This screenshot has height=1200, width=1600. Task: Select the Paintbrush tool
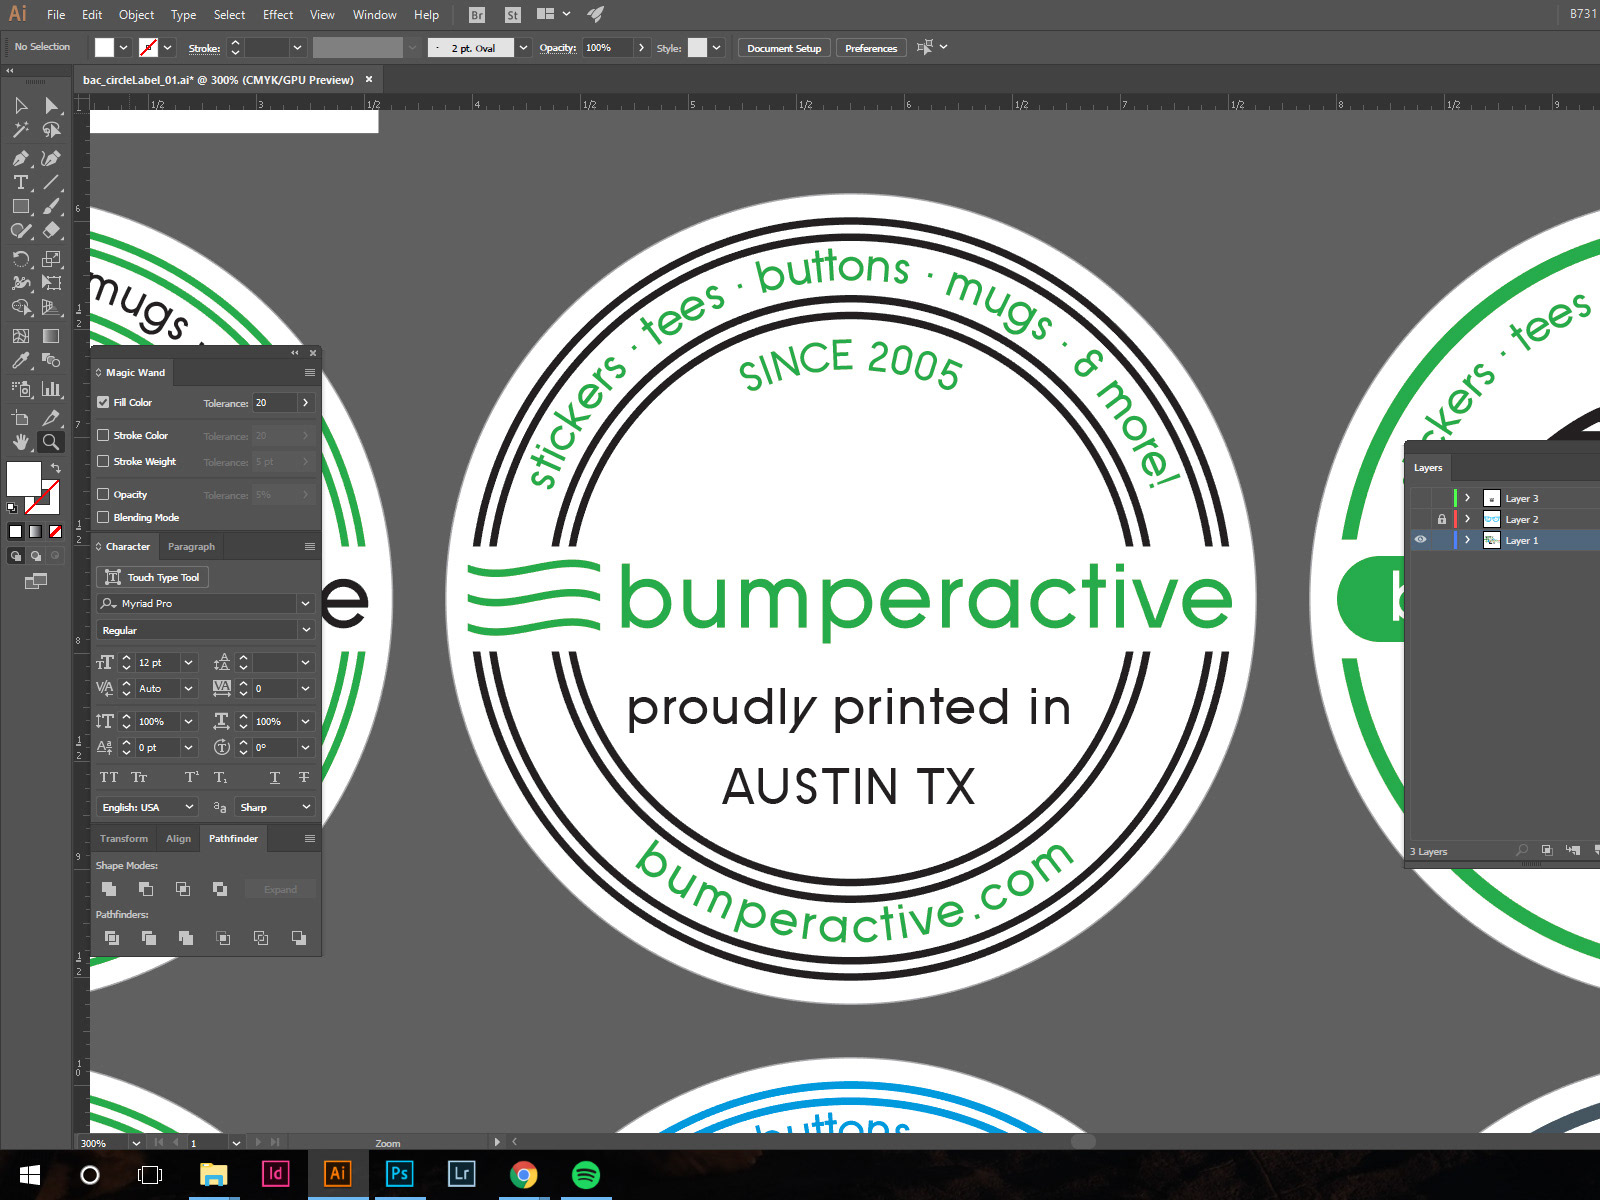point(51,206)
